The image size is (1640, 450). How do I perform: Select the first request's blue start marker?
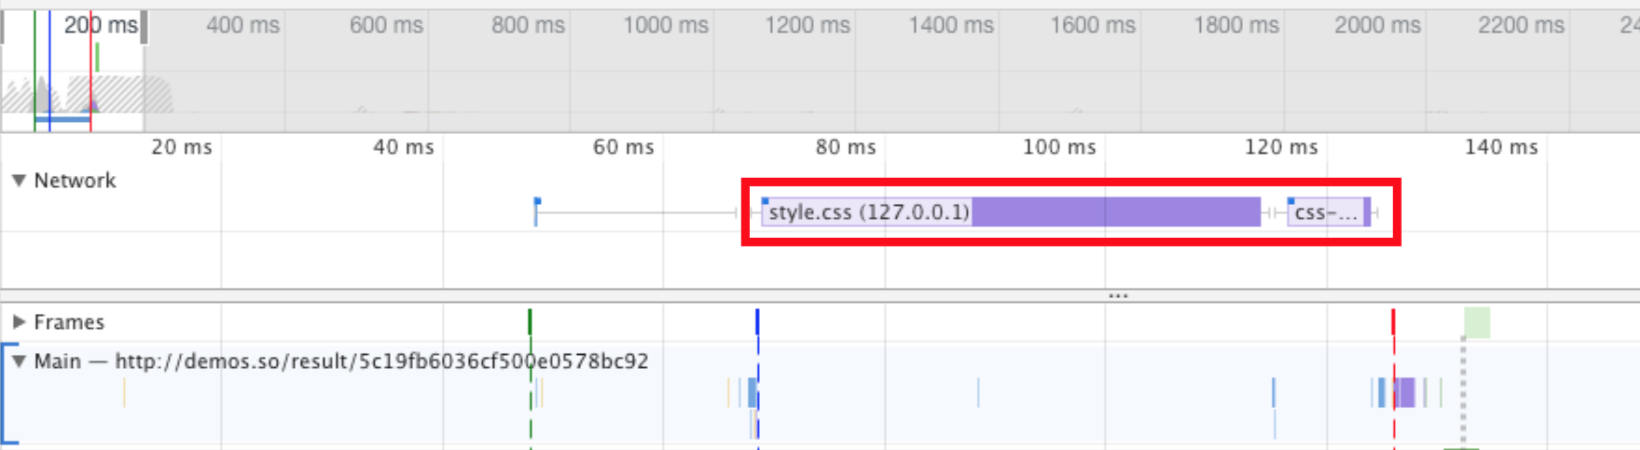coord(537,203)
